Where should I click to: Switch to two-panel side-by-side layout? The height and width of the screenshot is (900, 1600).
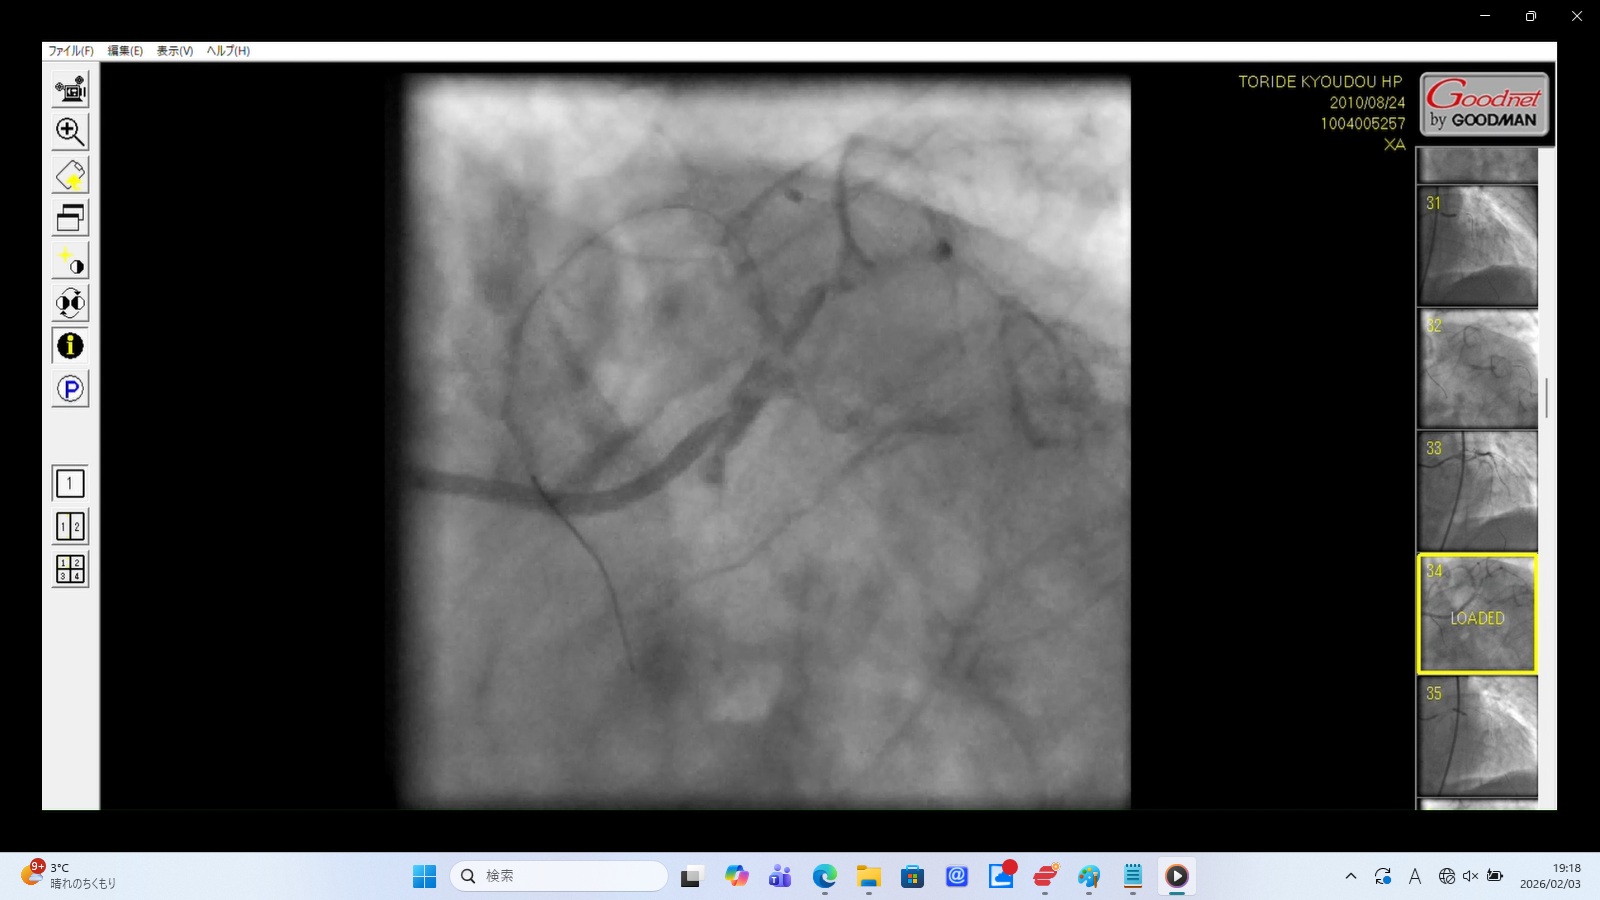[70, 527]
